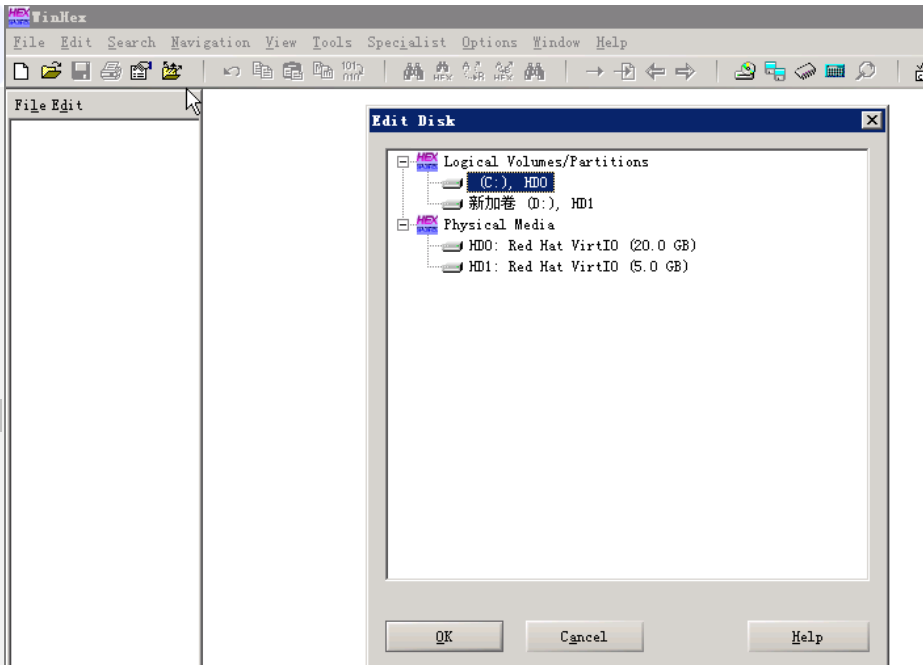This screenshot has height=665, width=923.
Task: Collapse the Logical Volumes/Partitions node
Action: pos(403,161)
